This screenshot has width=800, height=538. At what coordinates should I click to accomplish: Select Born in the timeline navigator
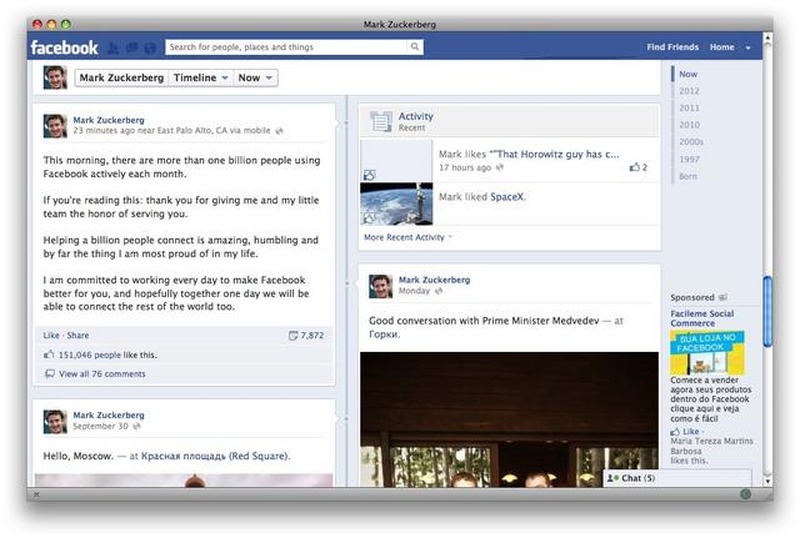coord(688,176)
